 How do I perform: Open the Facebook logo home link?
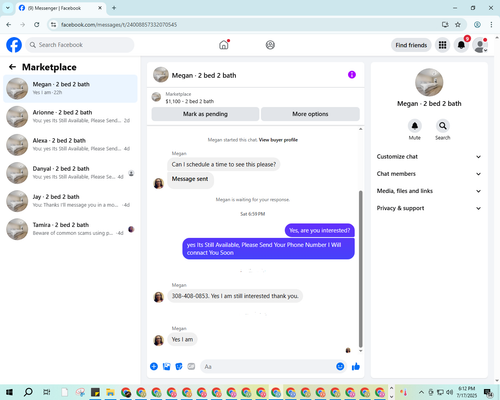[14, 45]
